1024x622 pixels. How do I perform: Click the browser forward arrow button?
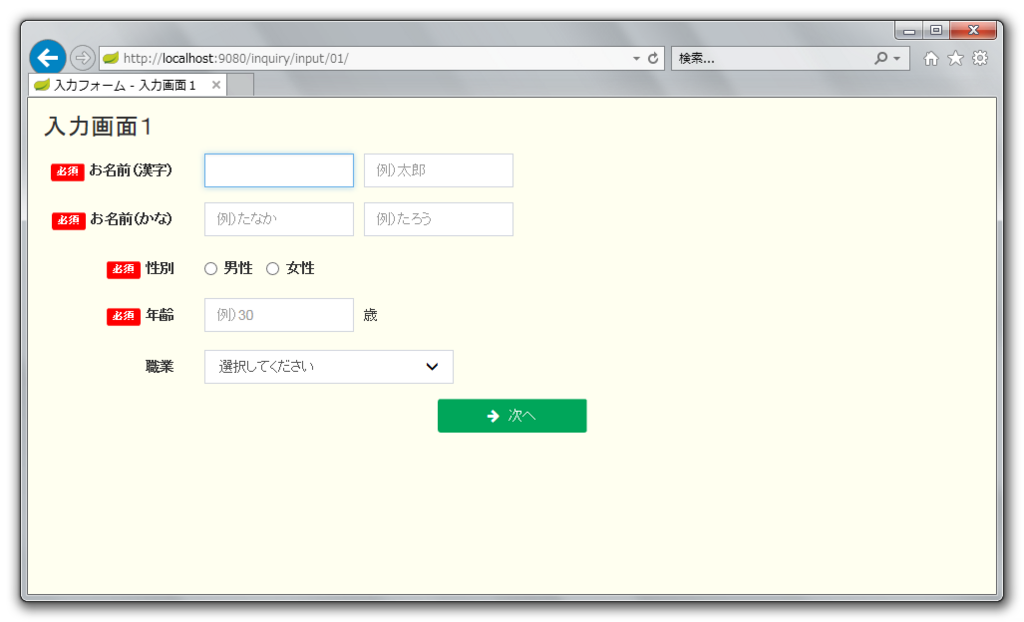[82, 58]
